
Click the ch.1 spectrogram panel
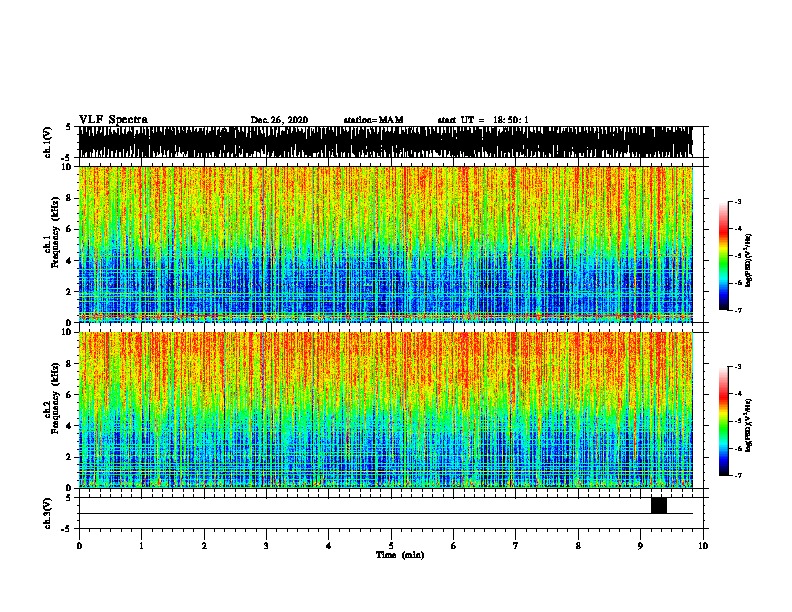(385, 244)
